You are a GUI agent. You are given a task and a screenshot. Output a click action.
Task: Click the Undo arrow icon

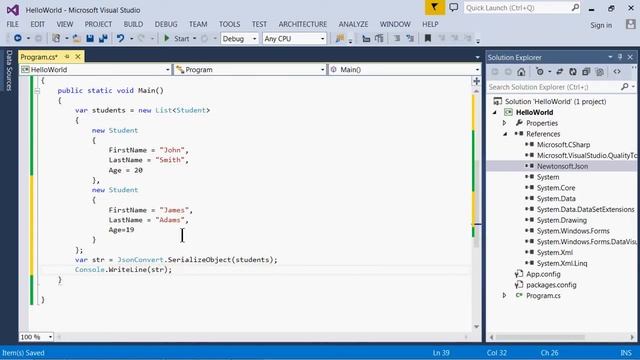(x=120, y=38)
